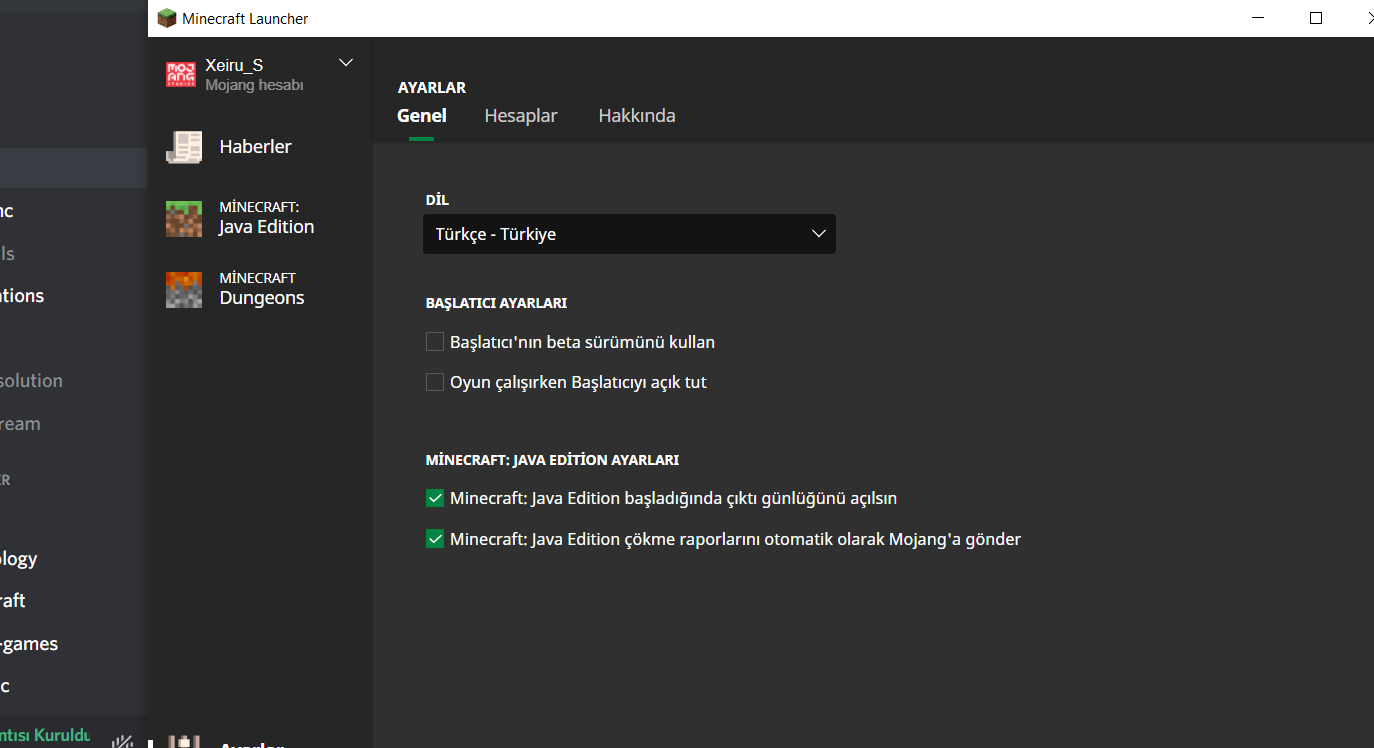Select the "solution" channel in the background window

click(x=31, y=381)
